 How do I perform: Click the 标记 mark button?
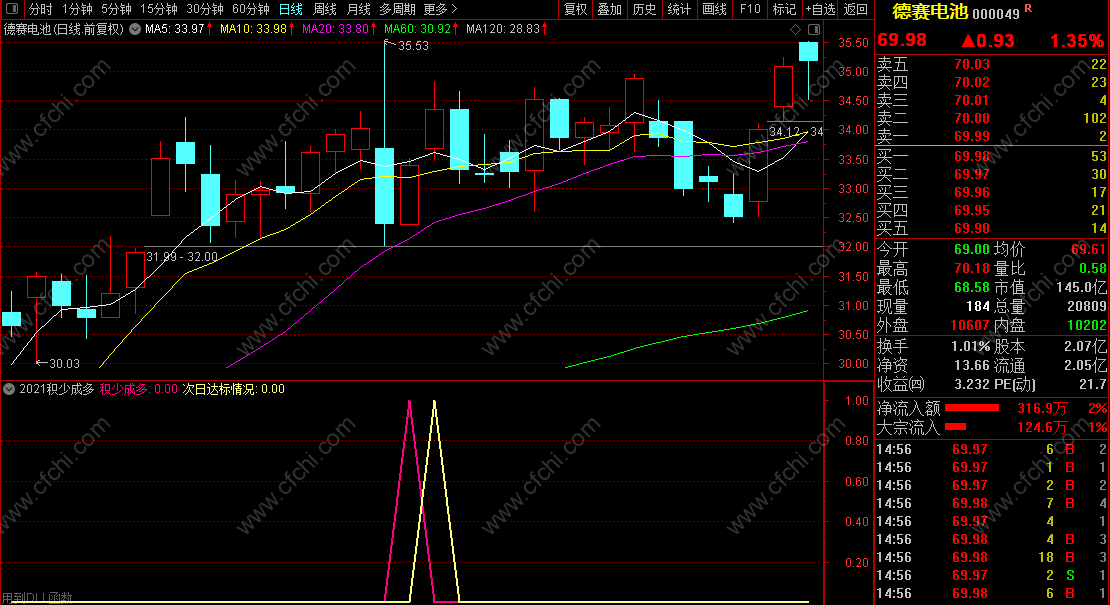point(784,9)
